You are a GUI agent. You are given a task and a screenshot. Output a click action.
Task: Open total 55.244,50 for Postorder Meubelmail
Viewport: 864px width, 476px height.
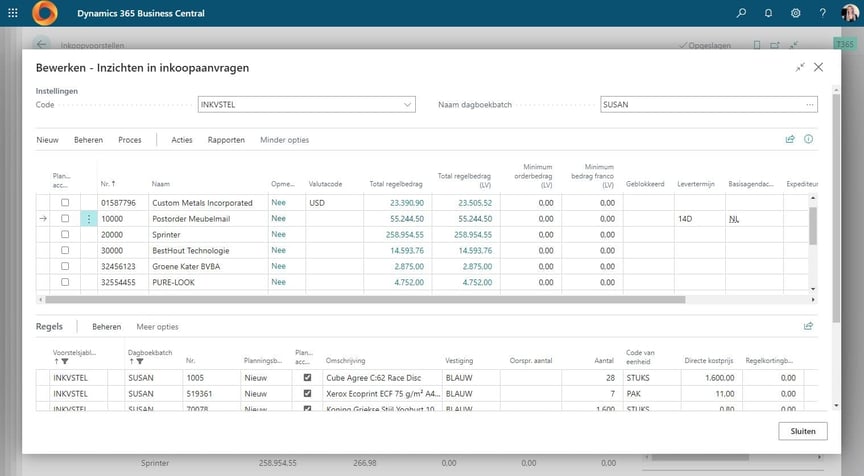(407, 219)
